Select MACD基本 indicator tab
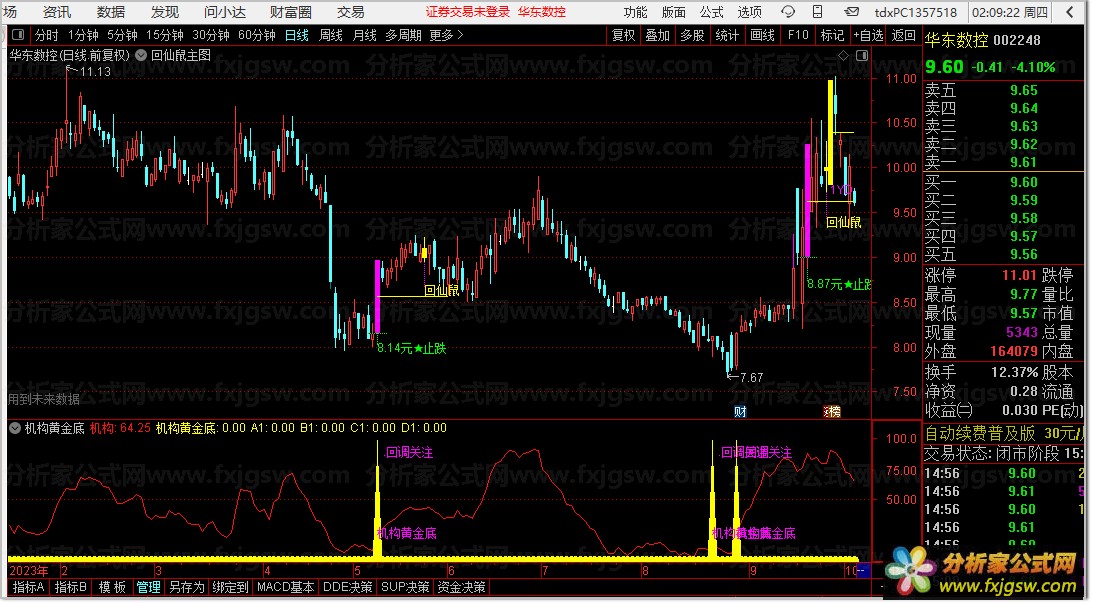Image resolution: width=1093 pixels, height=603 pixels. 286,588
